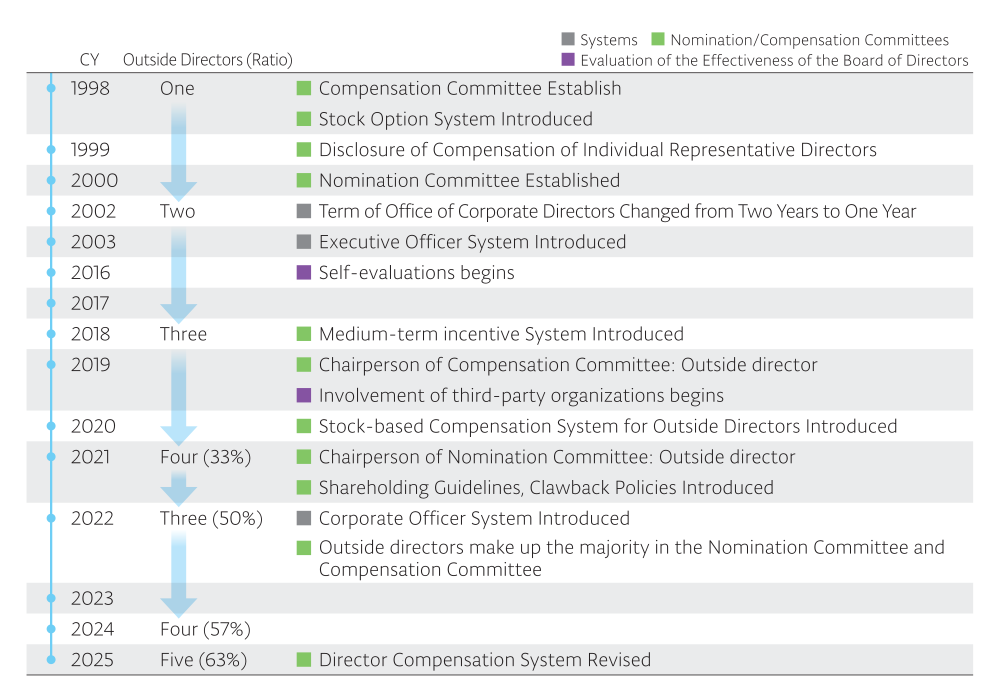Viewport: 1000px width, 695px height.
Task: Click the blue arrow between One and Two
Action: (179, 153)
